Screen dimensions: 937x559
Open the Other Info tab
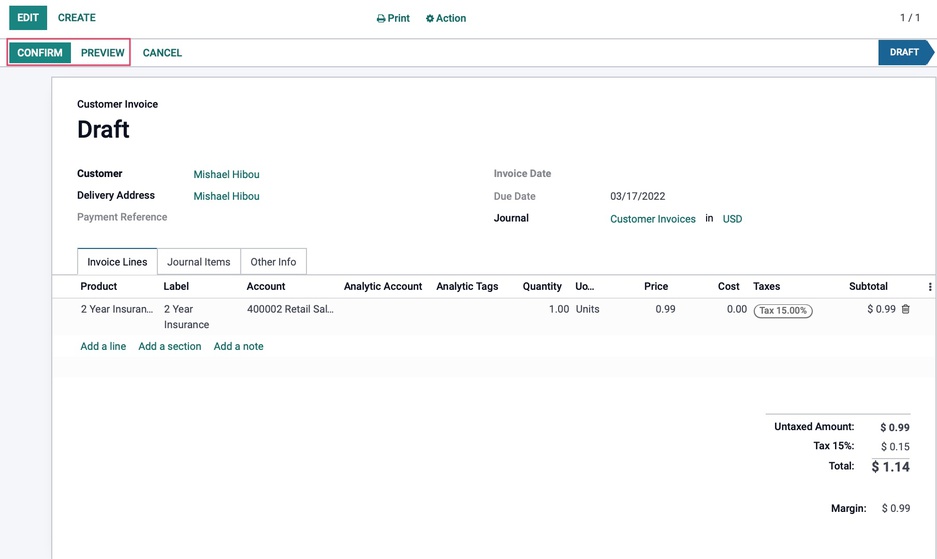click(x=273, y=262)
